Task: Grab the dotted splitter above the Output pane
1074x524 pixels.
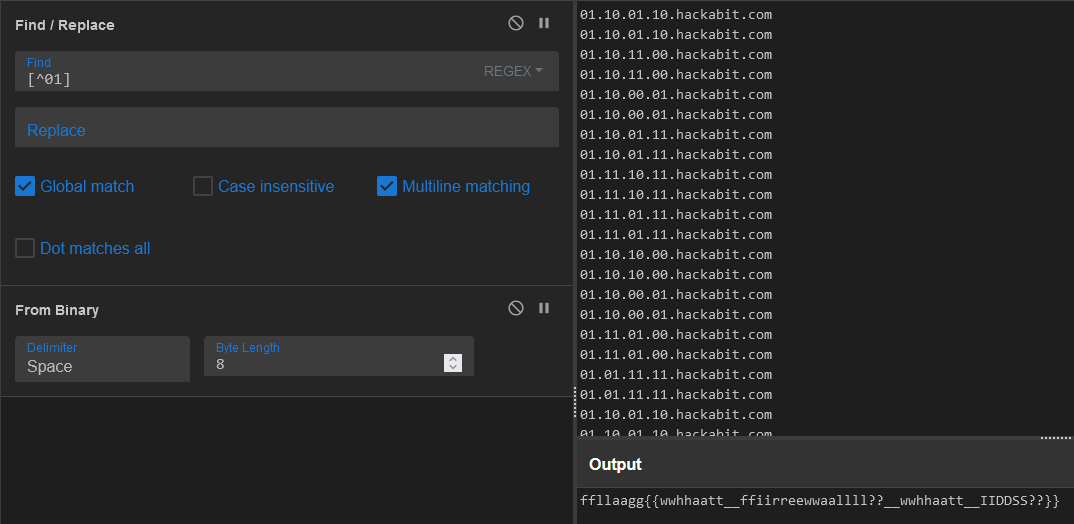Action: click(1055, 438)
